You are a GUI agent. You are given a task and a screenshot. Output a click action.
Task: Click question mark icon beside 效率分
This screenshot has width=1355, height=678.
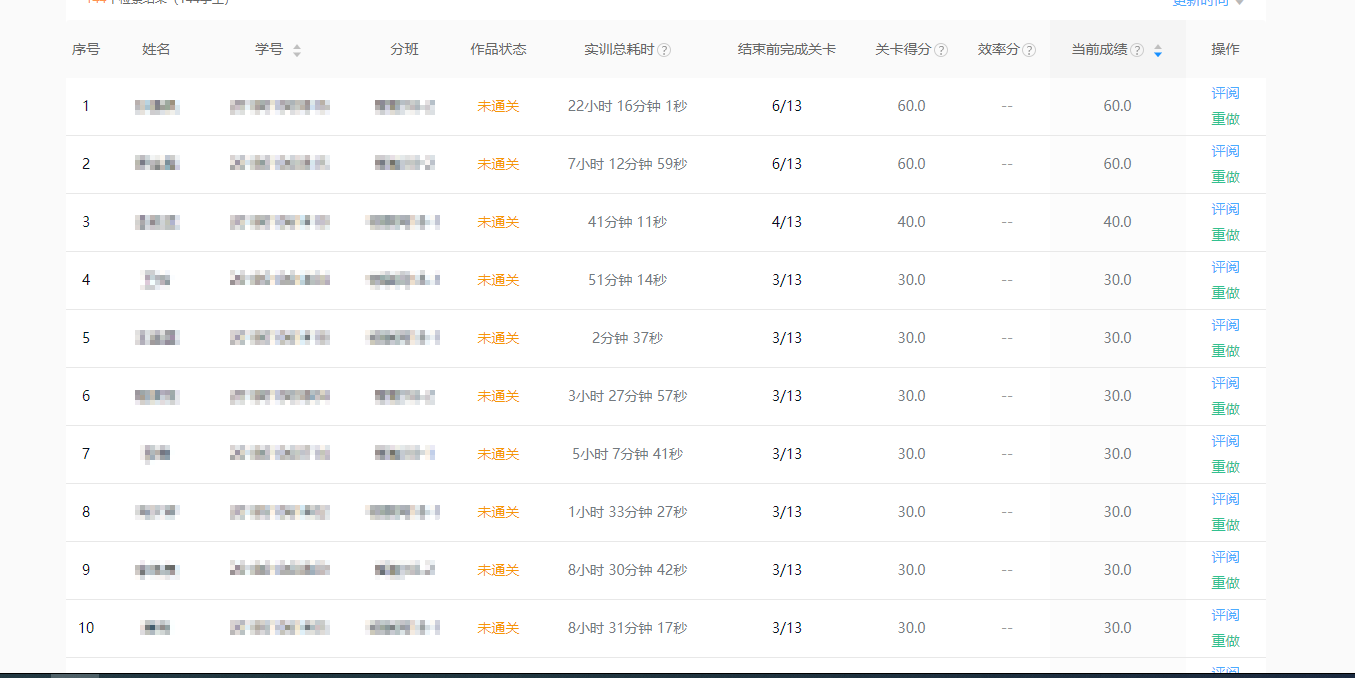[x=1029, y=50]
